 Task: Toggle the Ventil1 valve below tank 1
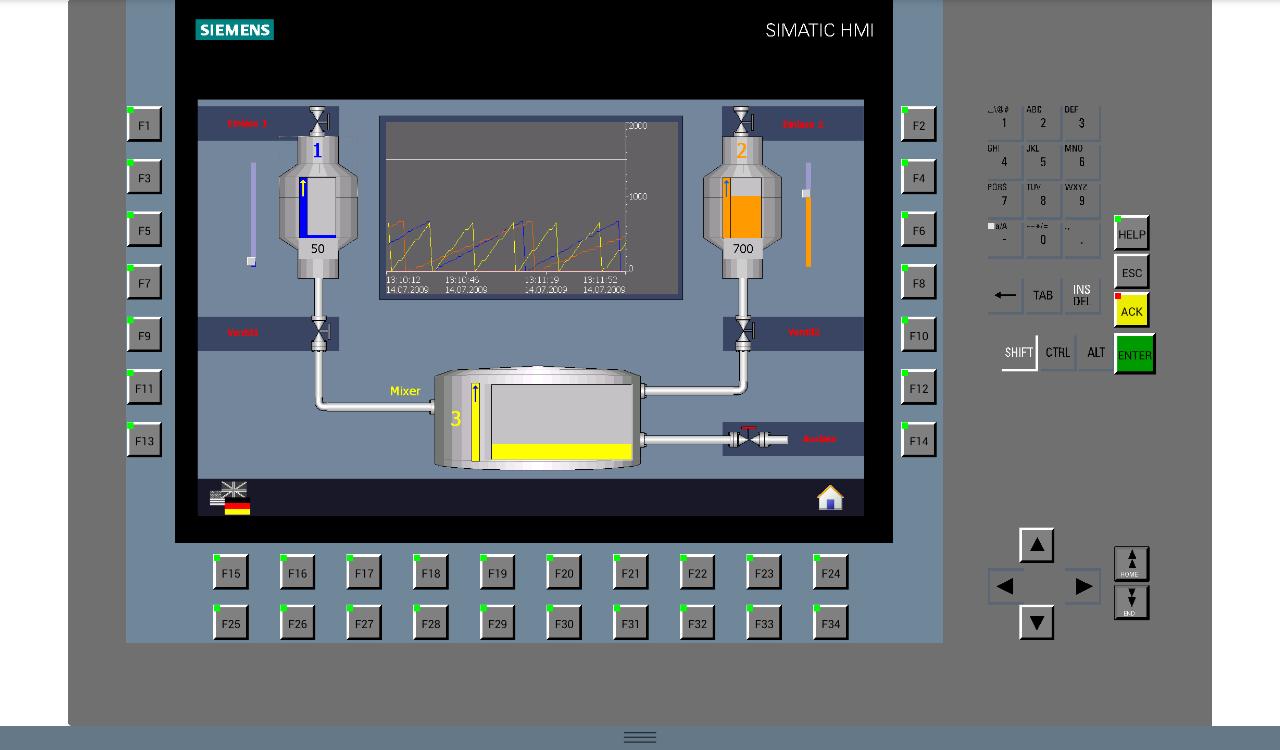[317, 330]
